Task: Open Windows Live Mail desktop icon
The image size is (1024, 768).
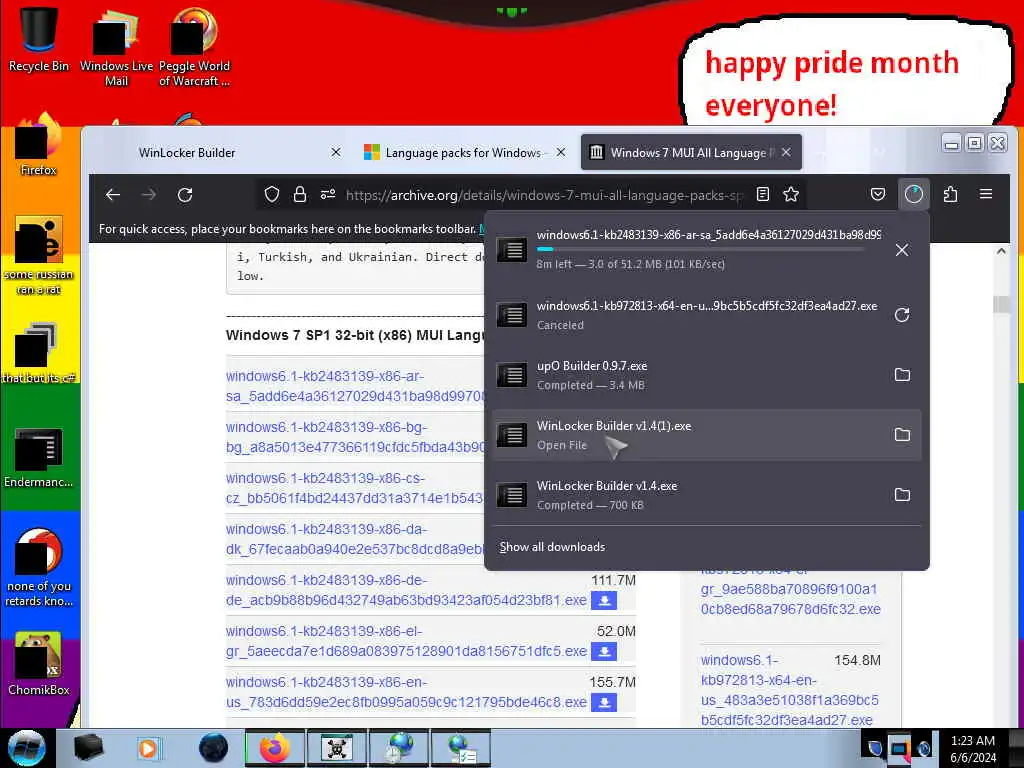Action: pos(116,46)
